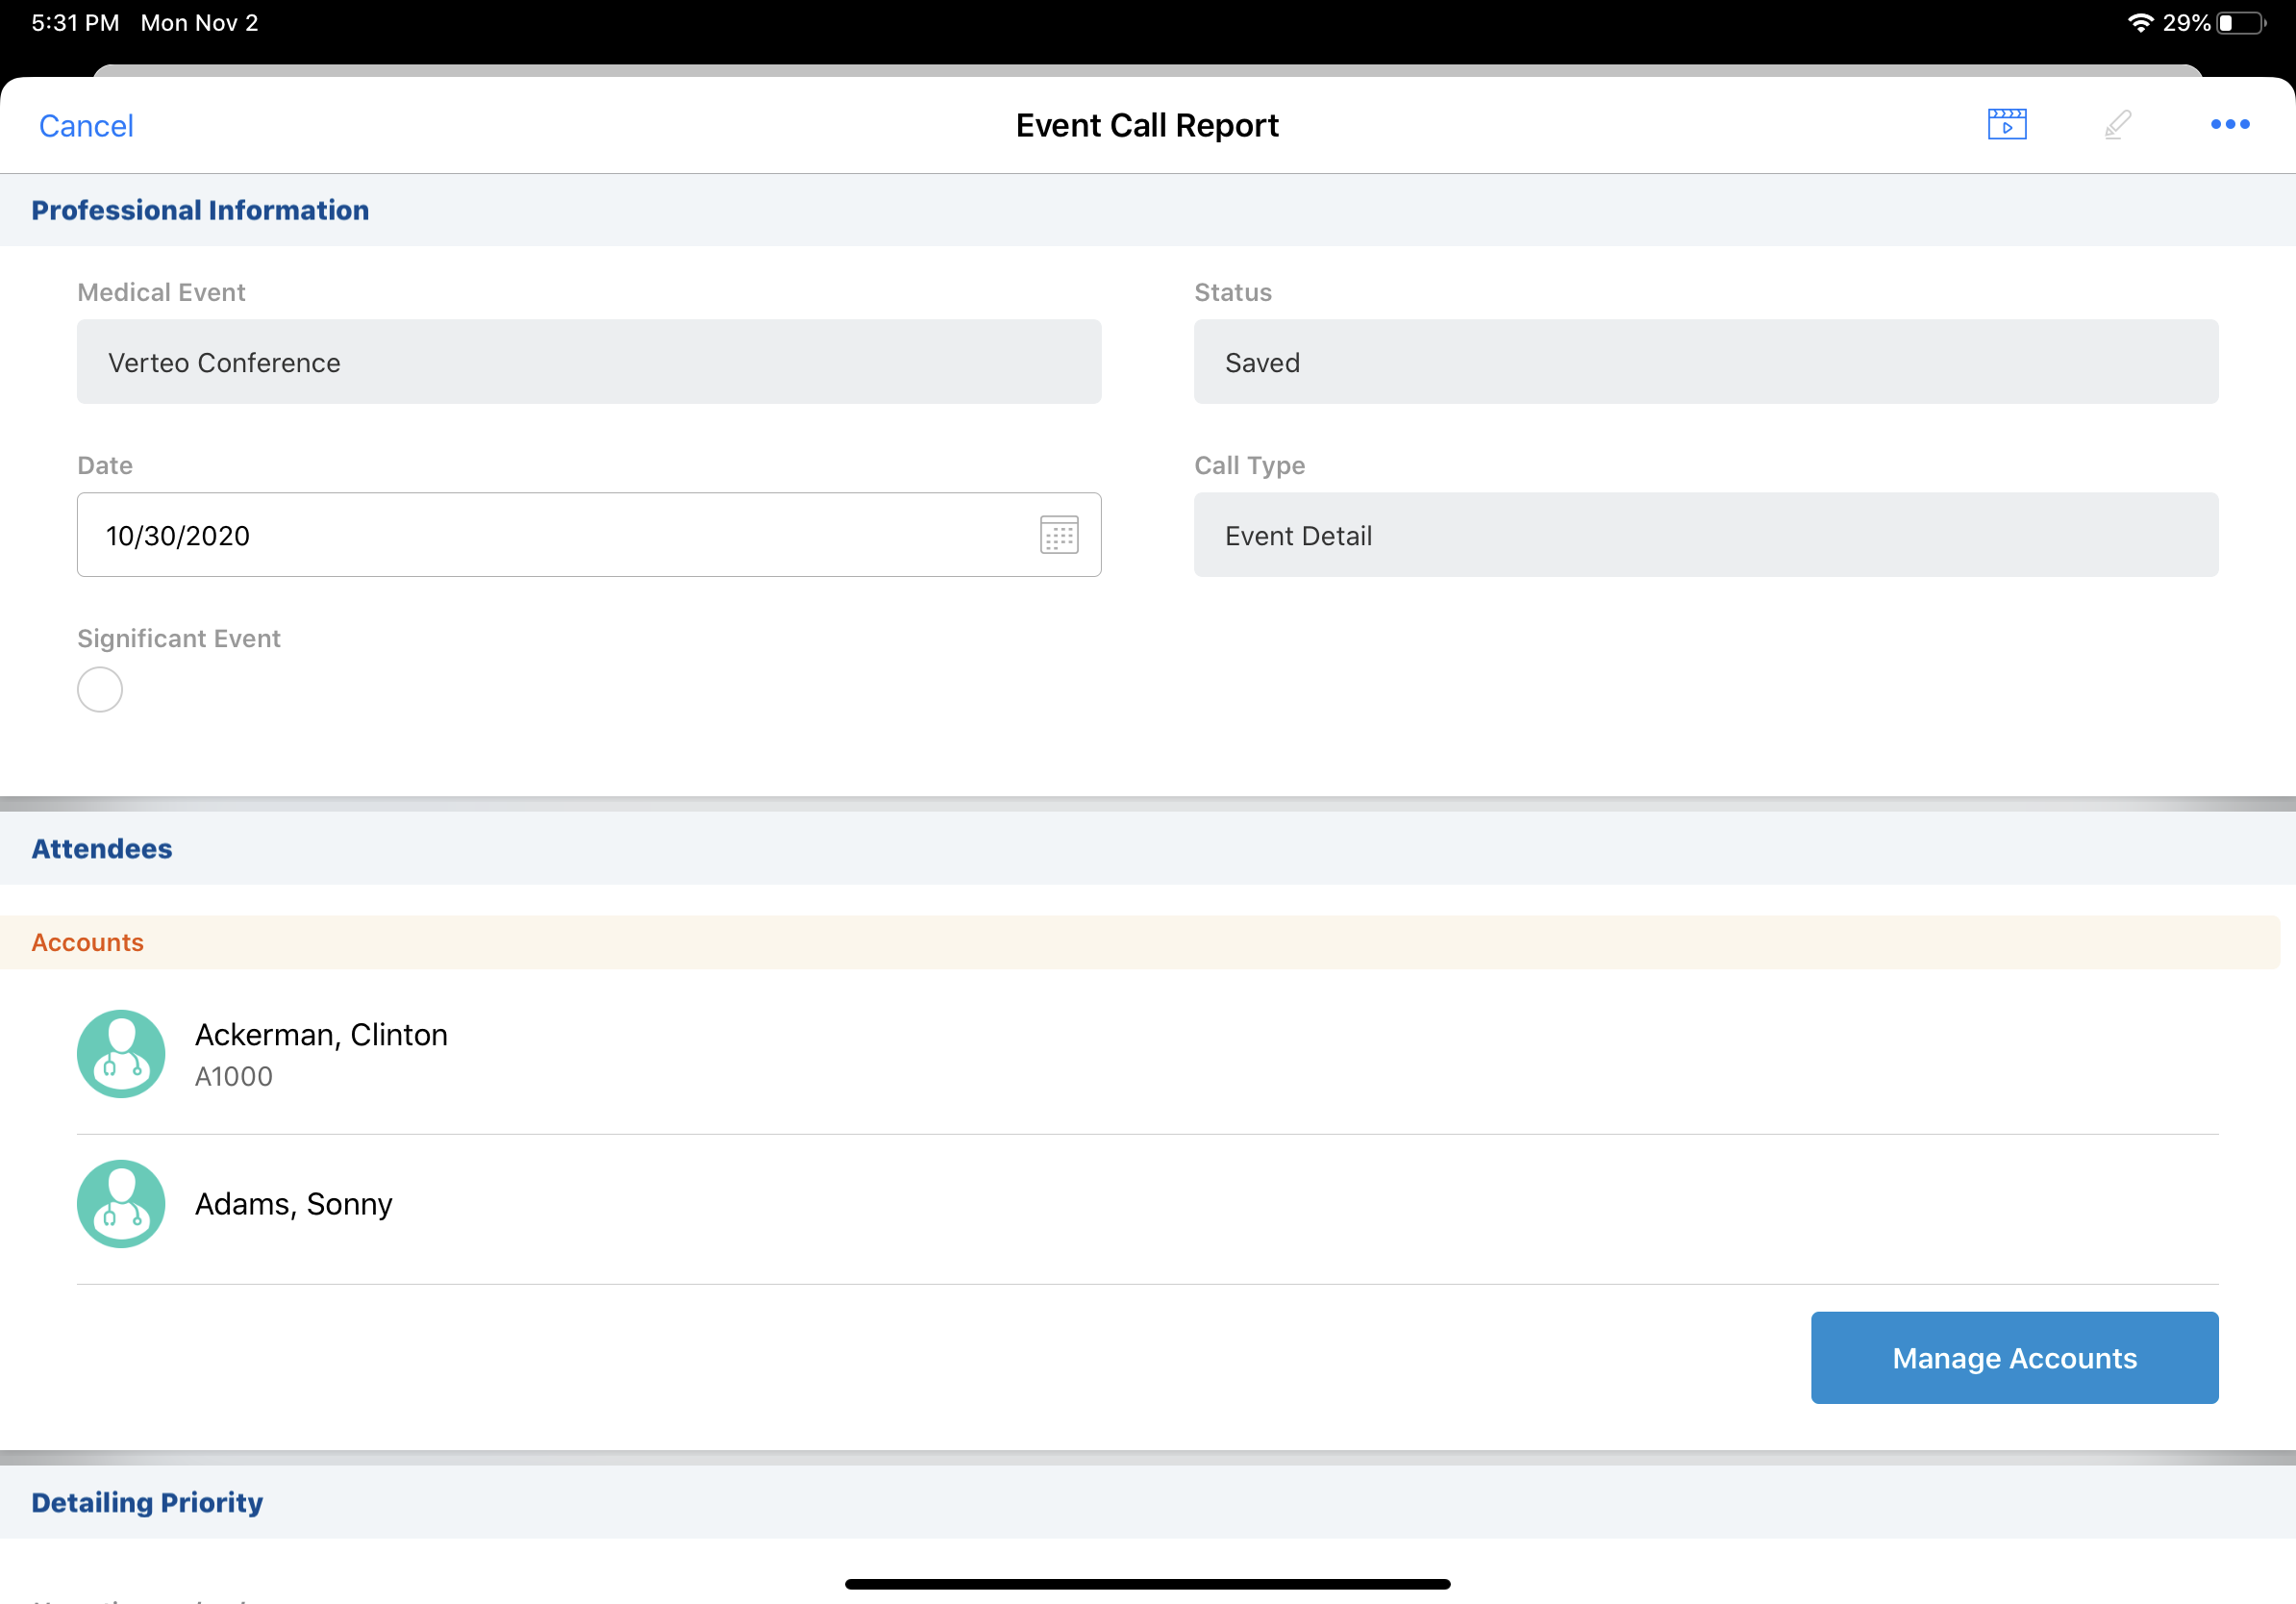This screenshot has width=2296, height=1604.
Task: Tap Ackerman, Clinton doctor avatar icon
Action: (x=121, y=1053)
